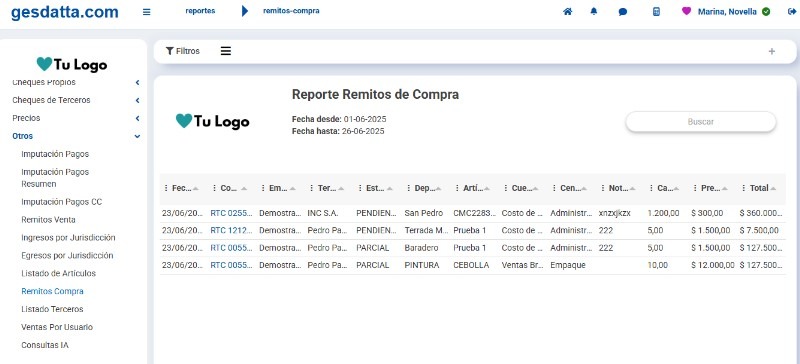The height and width of the screenshot is (364, 800).
Task: Collapse the Otros section chevron
Action: (x=137, y=136)
